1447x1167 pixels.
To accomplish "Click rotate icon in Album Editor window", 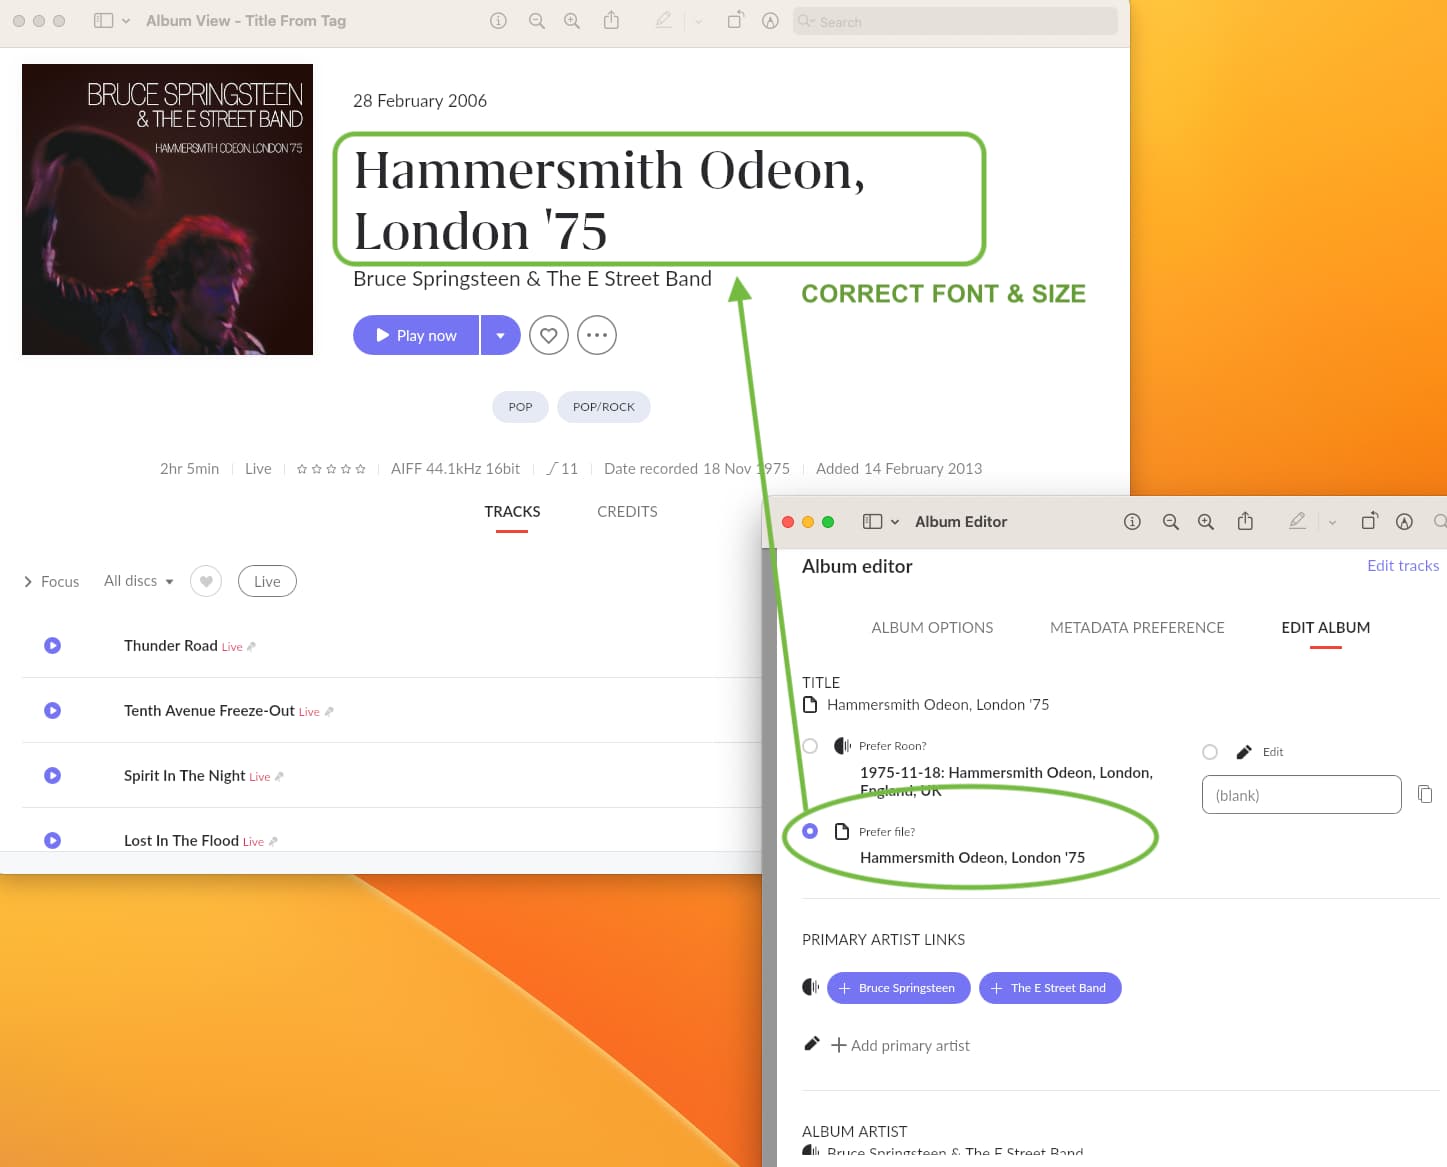I will (x=1369, y=521).
